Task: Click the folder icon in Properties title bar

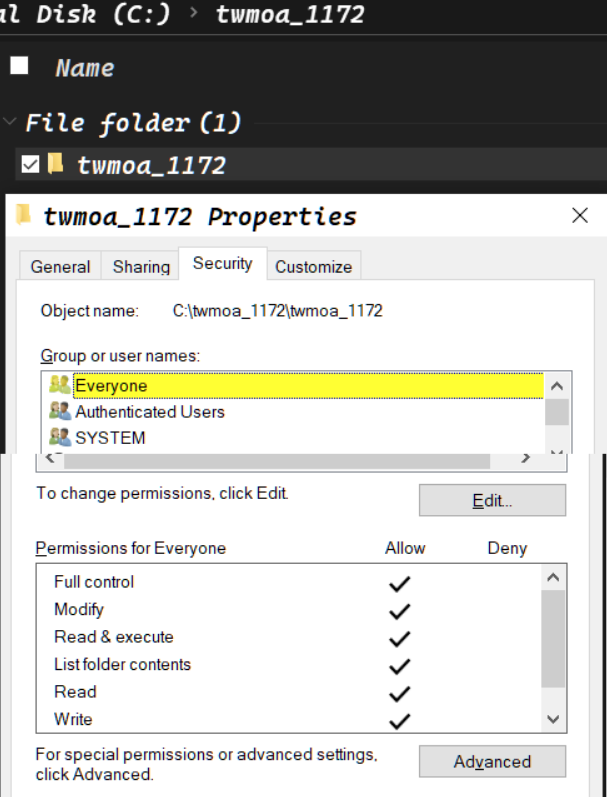Action: (23, 214)
